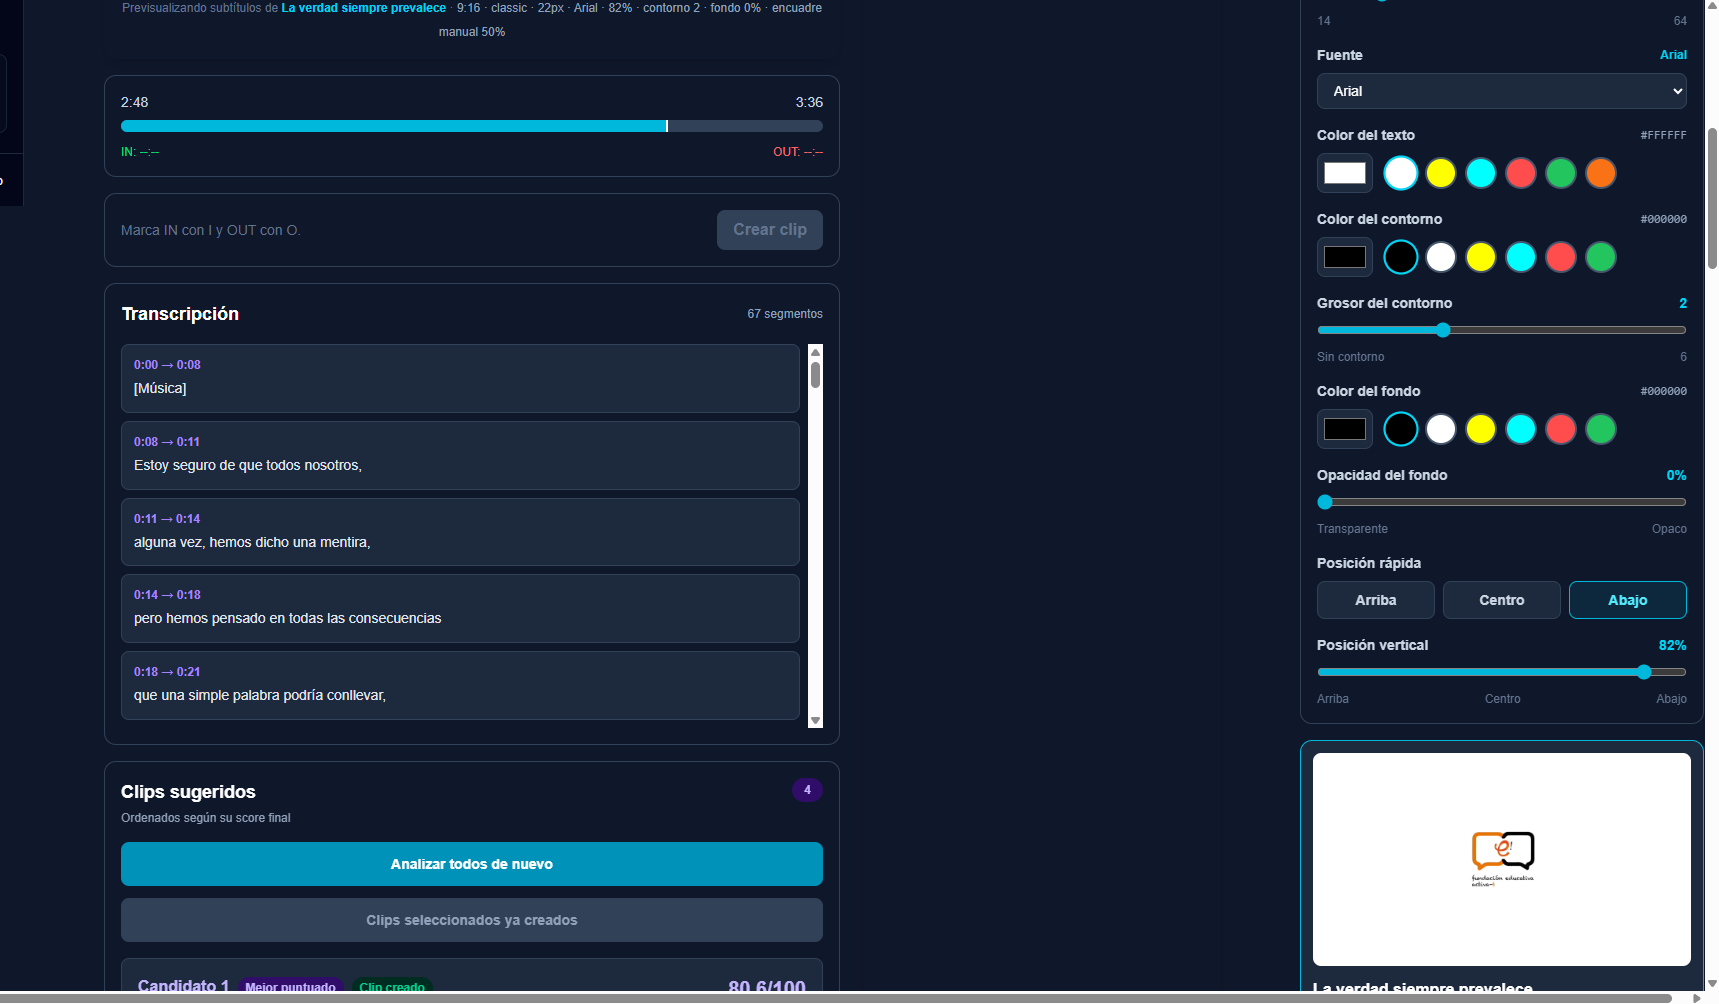Image resolution: width=1719 pixels, height=1004 pixels.
Task: Click the video timeline progress bar
Action: coord(472,126)
